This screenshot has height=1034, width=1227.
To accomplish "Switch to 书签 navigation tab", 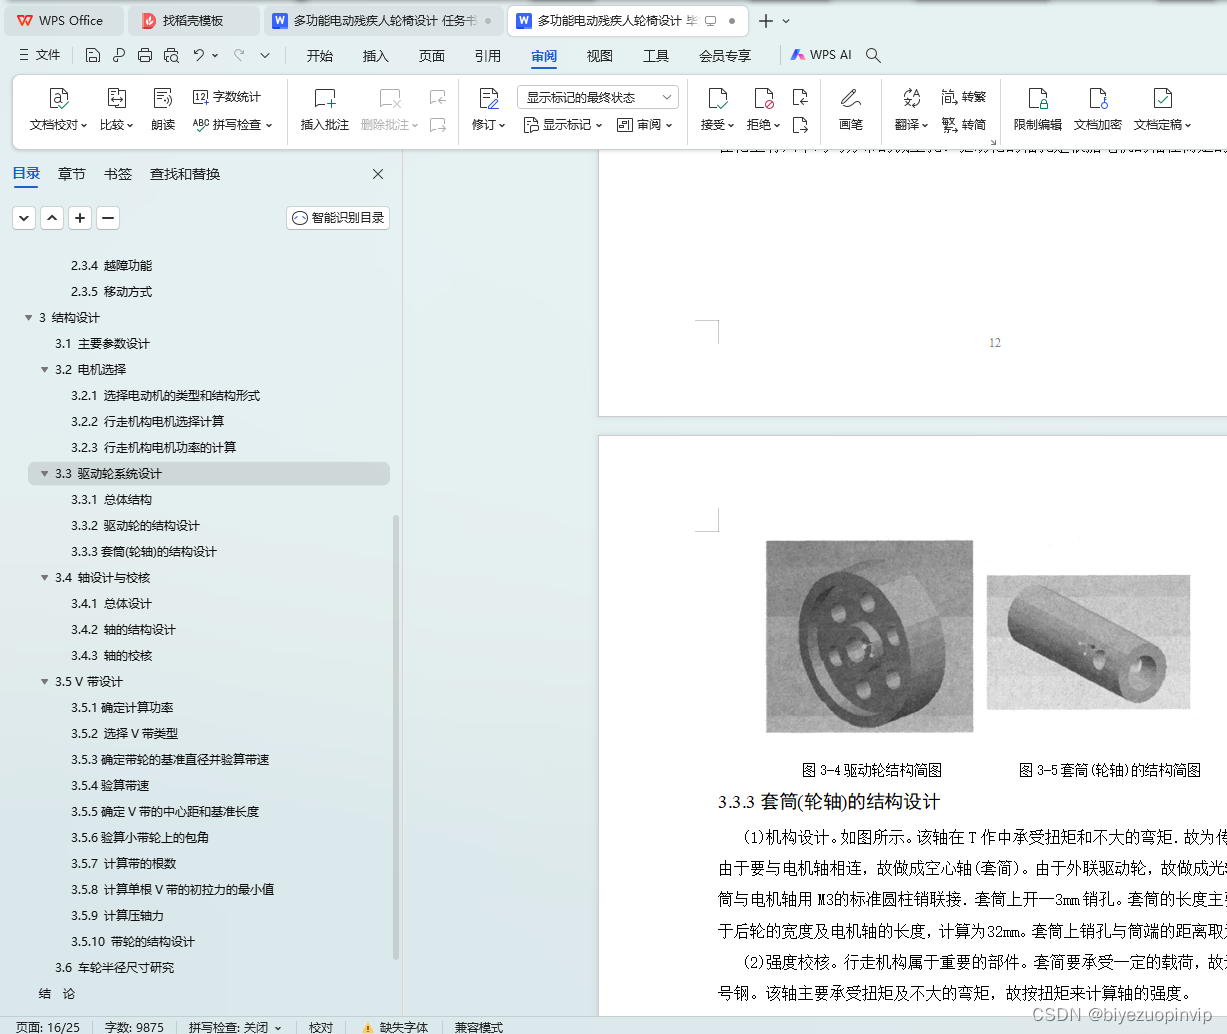I will (x=118, y=174).
